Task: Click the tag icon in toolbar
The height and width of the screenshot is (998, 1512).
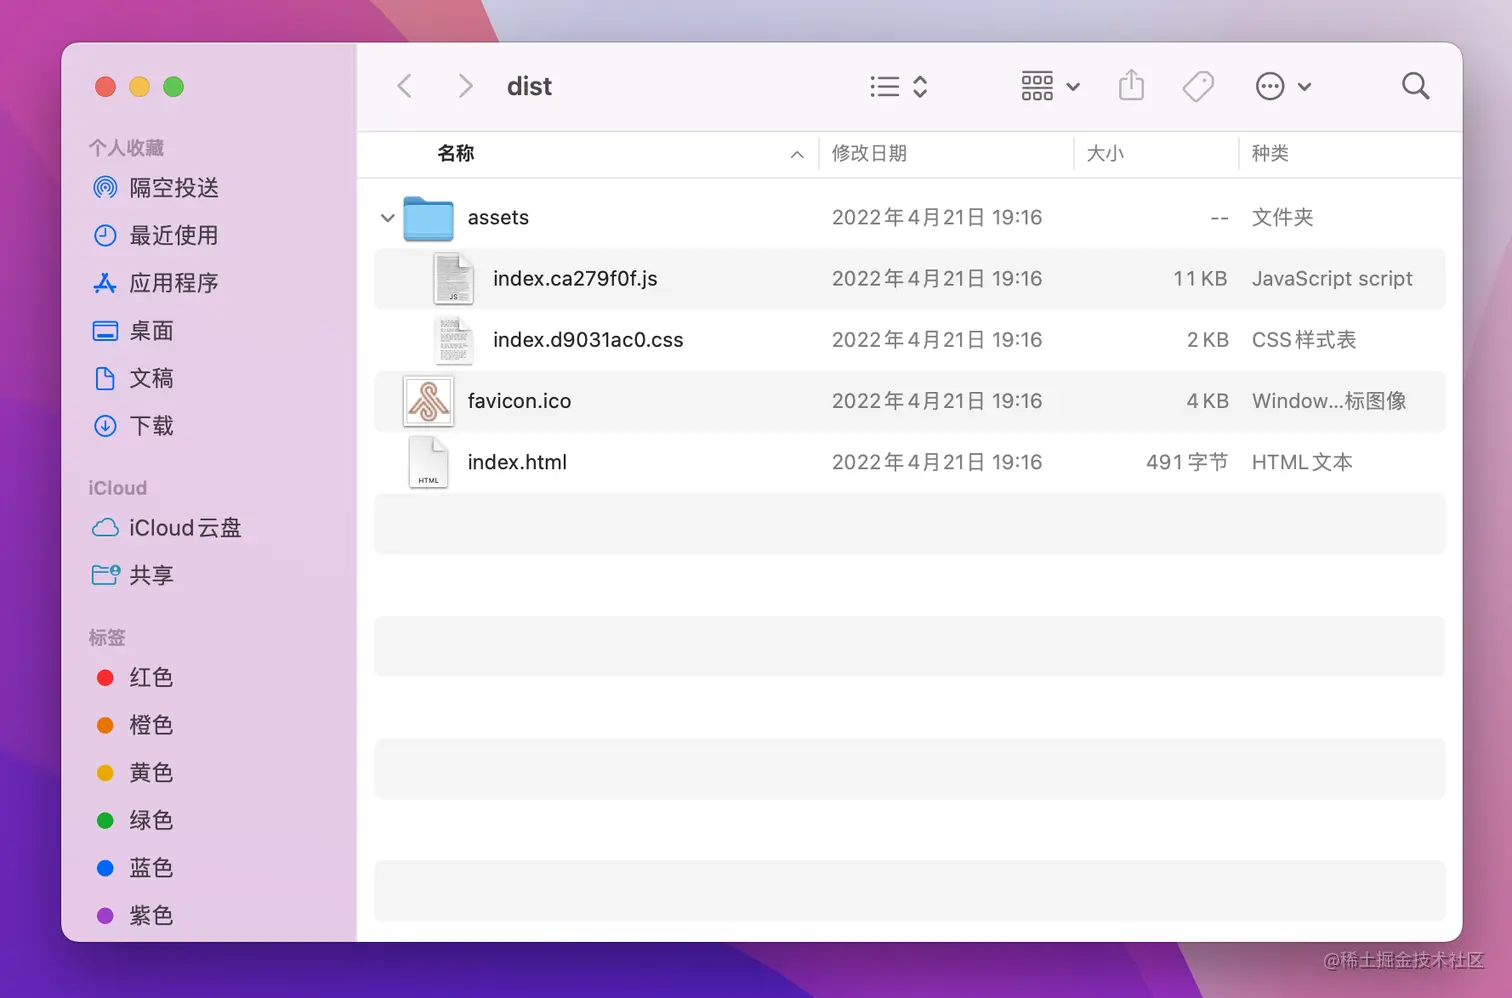Action: [1198, 86]
